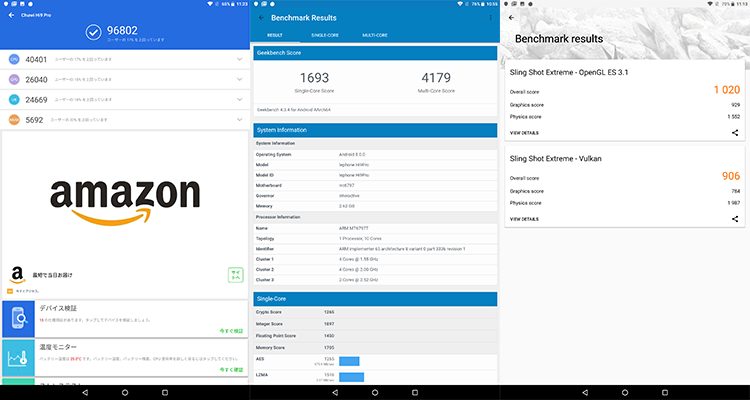750x400 pixels.
Task: Click the Geekbench Score section header
Action: click(375, 53)
